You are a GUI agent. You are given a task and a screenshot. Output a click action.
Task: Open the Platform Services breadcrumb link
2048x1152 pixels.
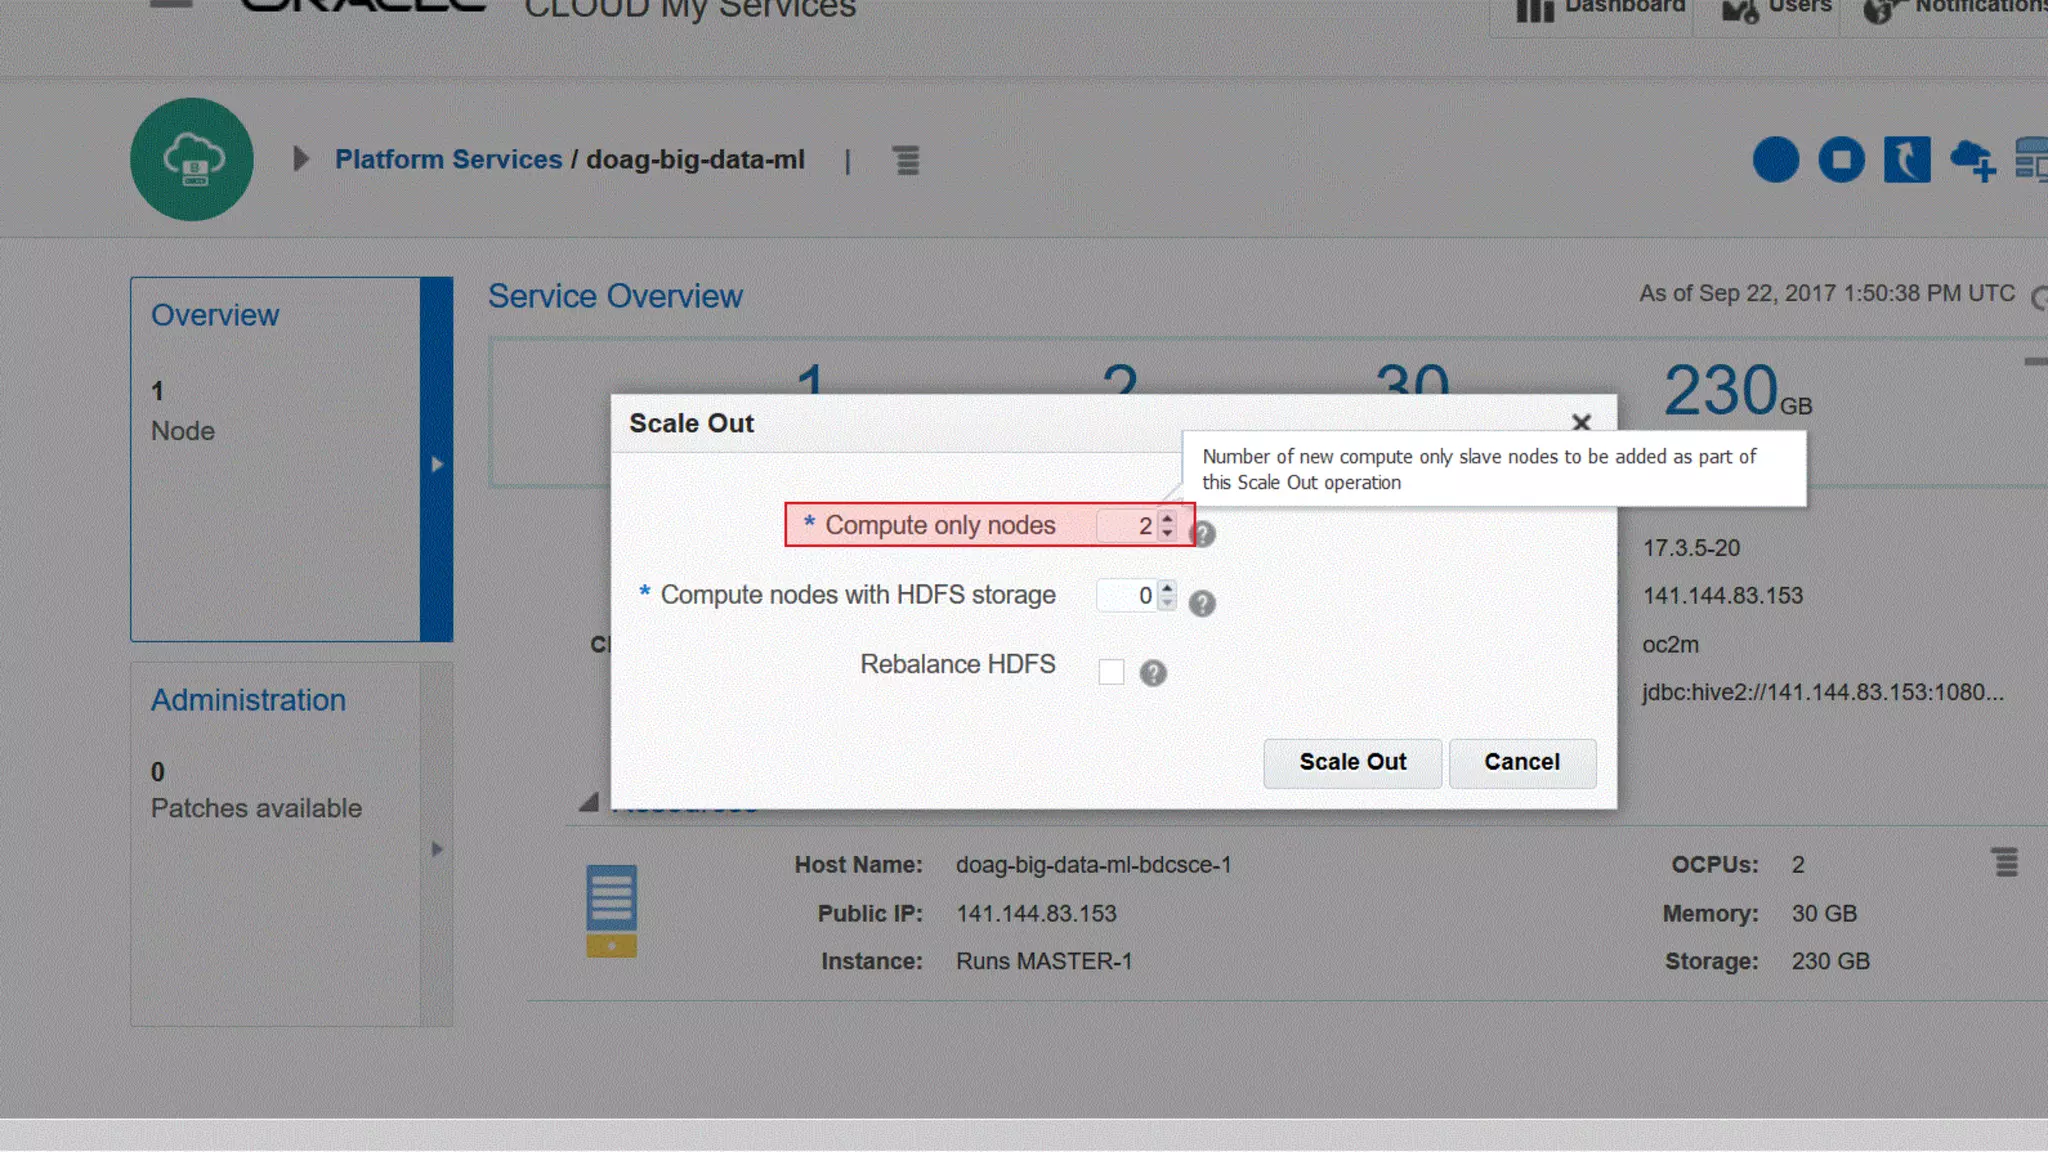tap(448, 159)
